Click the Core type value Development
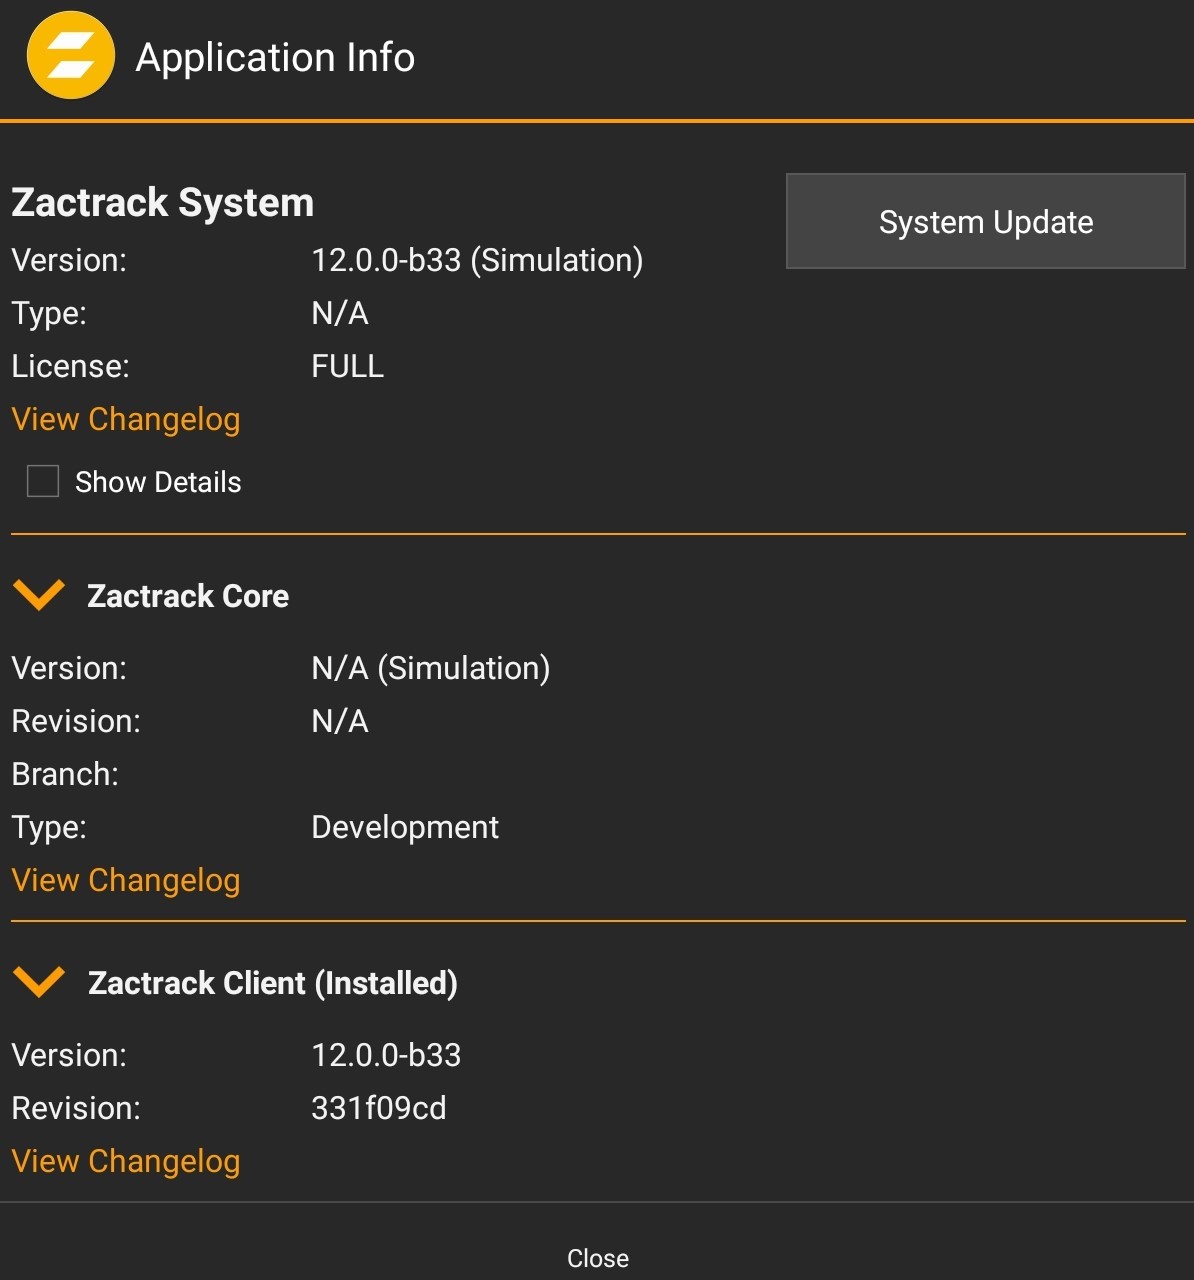1194x1280 pixels. pos(405,827)
